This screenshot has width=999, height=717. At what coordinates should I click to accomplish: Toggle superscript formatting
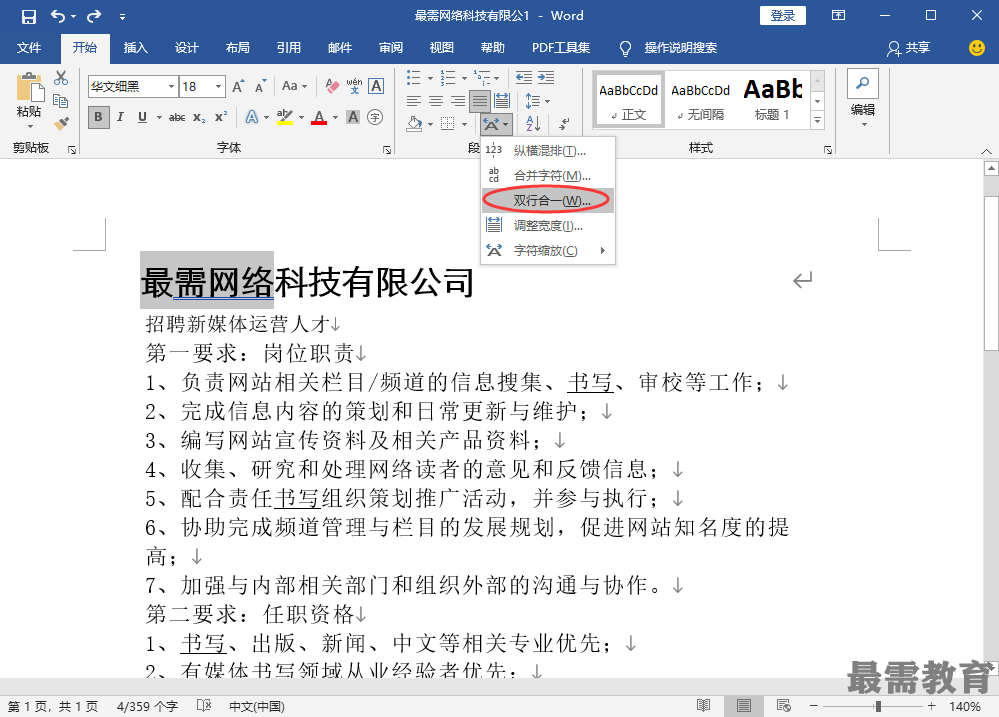point(220,117)
